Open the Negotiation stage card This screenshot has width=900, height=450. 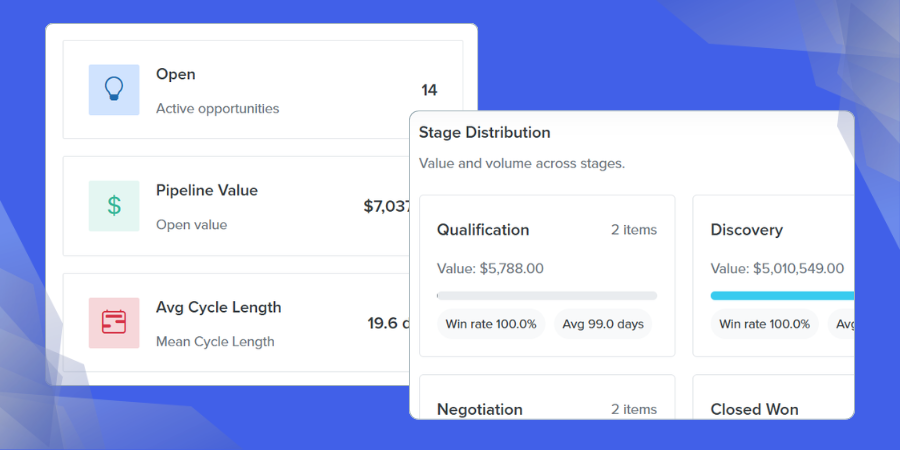point(547,397)
